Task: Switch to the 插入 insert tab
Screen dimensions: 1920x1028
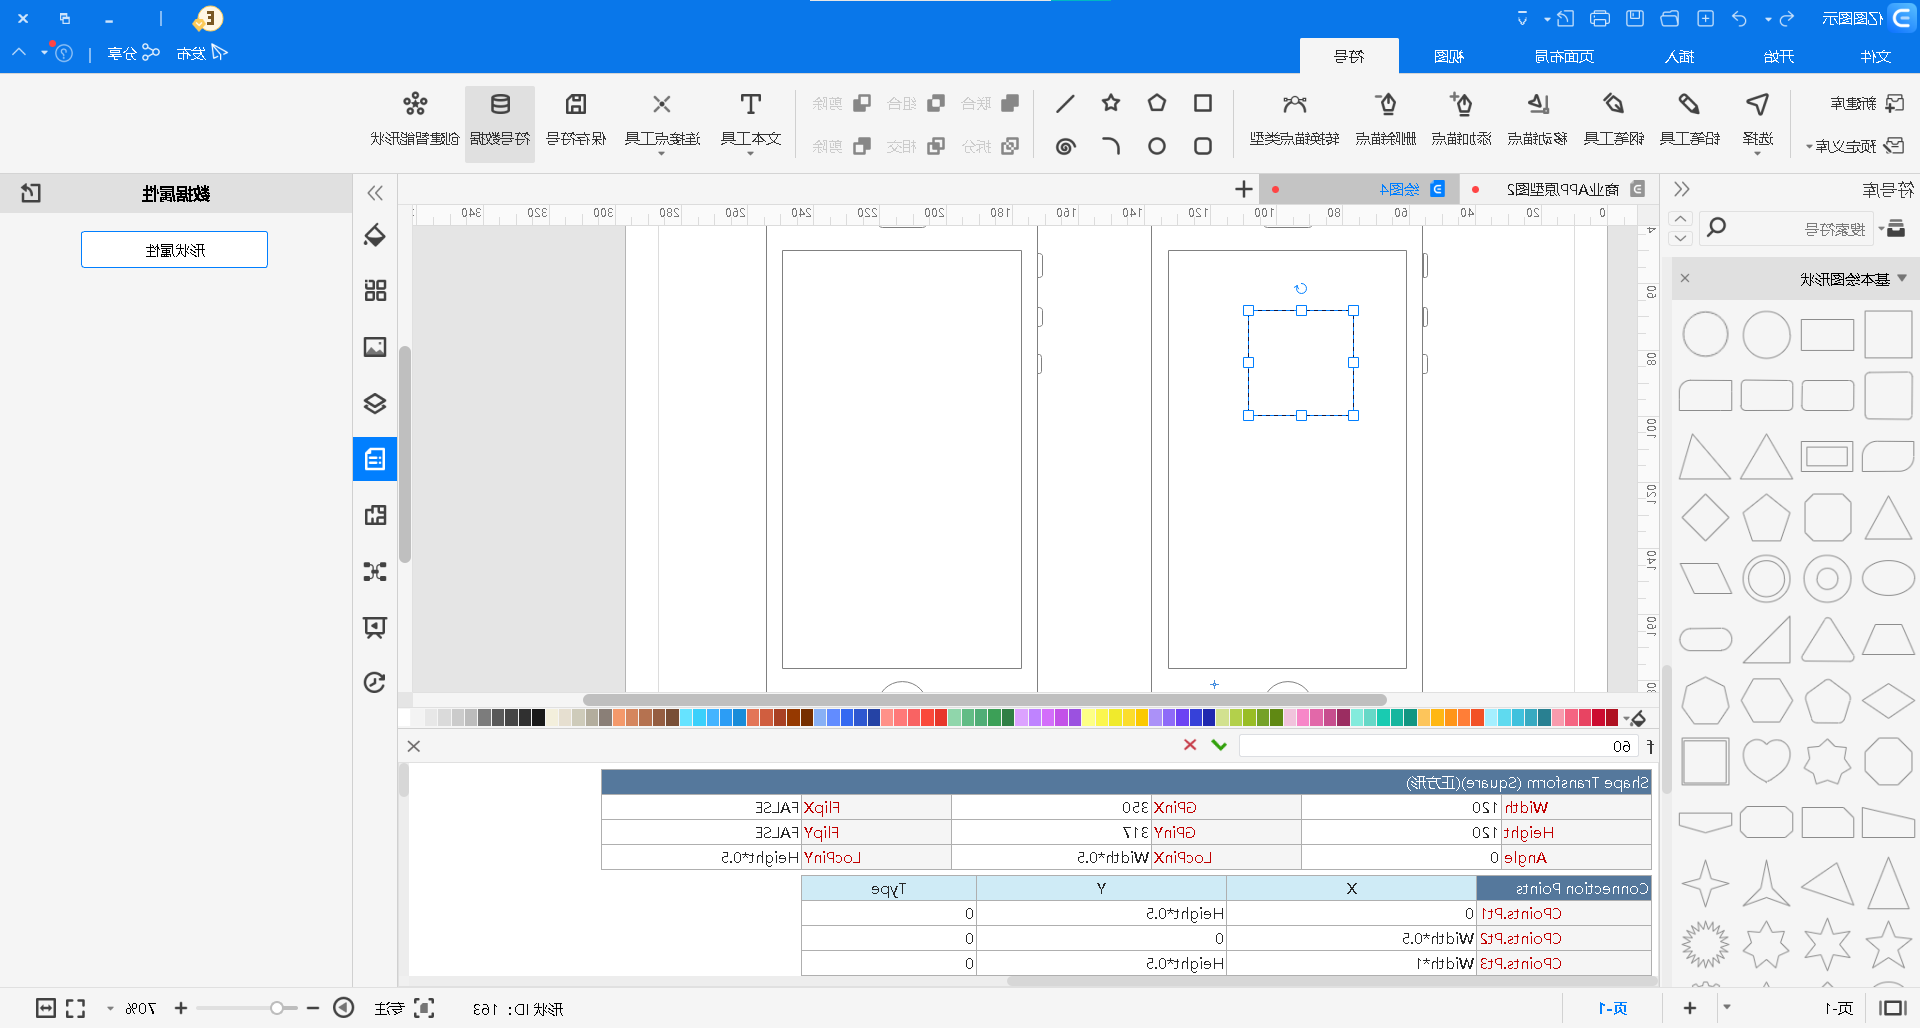Action: point(1680,56)
